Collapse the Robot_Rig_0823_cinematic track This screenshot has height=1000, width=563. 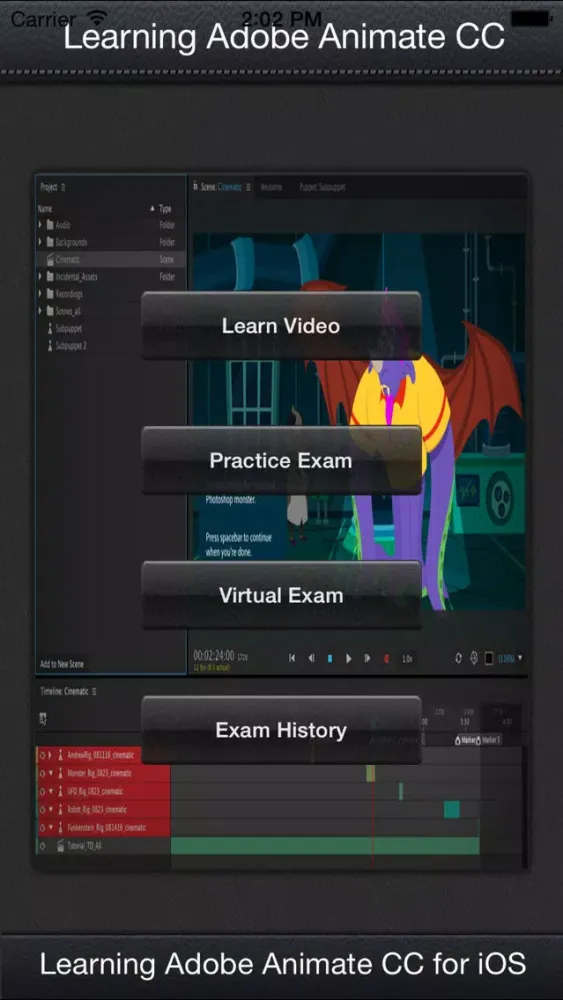[50, 809]
